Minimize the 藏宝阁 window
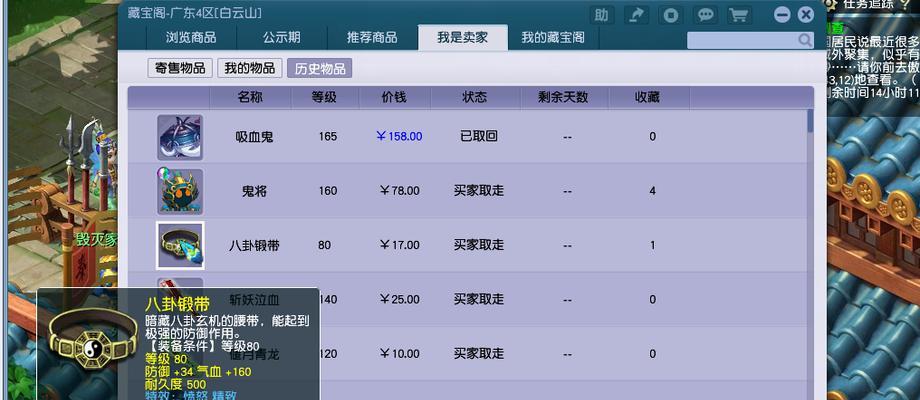The width and height of the screenshot is (920, 400). point(782,15)
